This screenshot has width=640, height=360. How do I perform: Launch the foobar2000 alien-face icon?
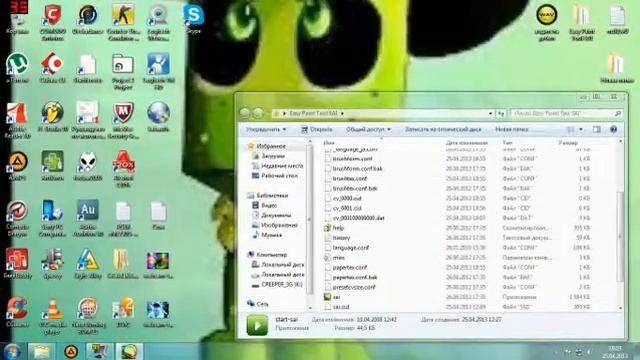pyautogui.click(x=88, y=165)
